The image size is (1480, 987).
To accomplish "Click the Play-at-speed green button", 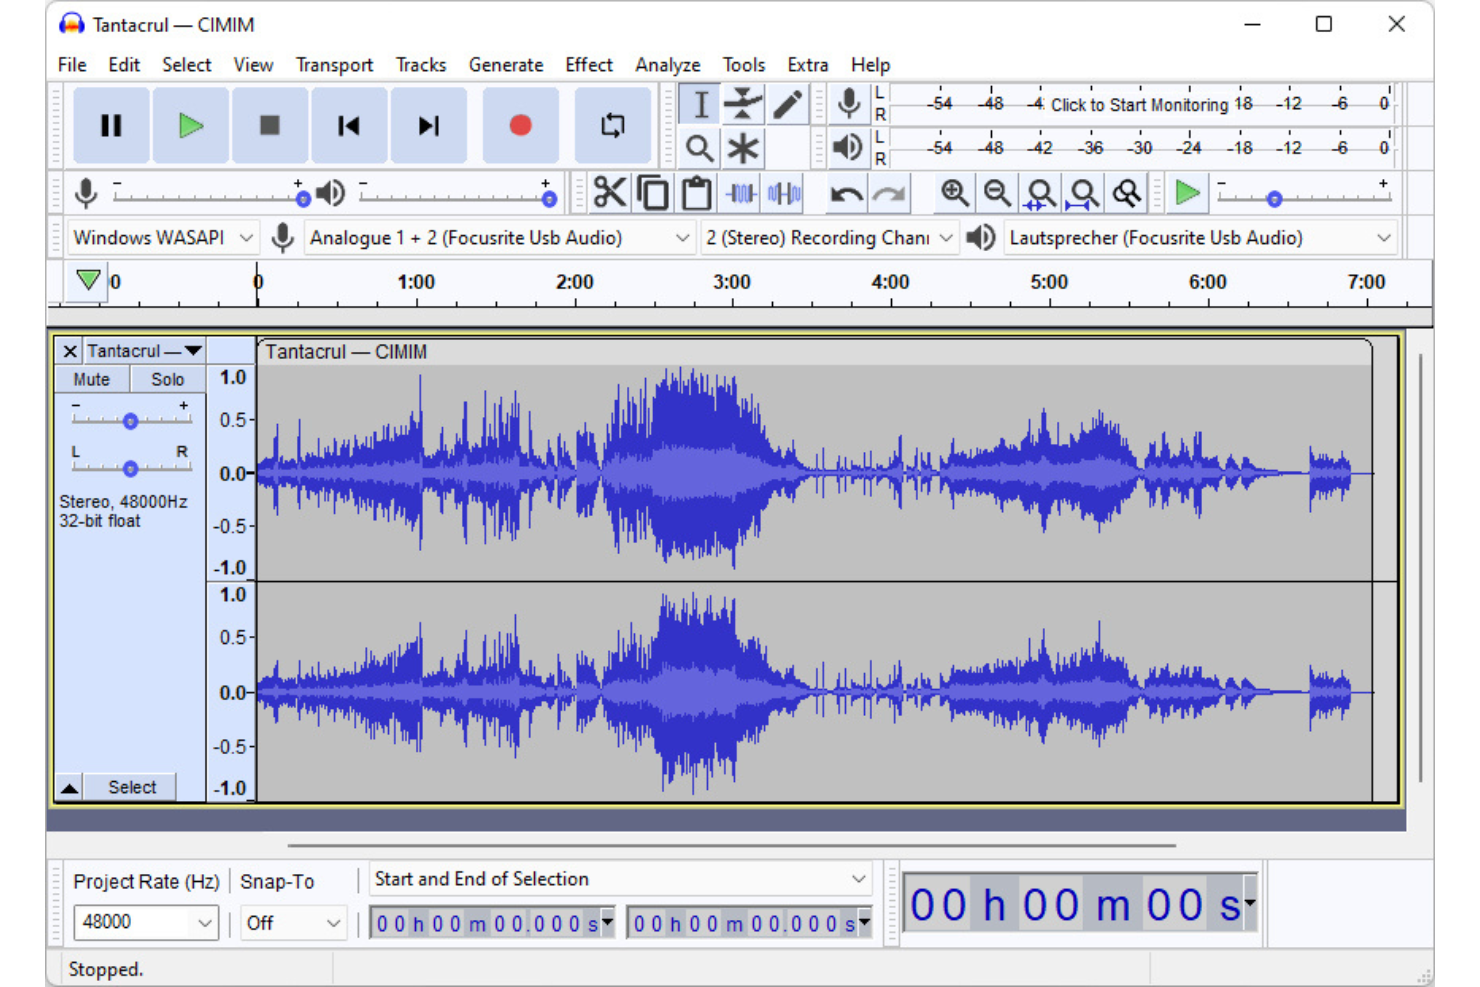I will pyautogui.click(x=1187, y=192).
